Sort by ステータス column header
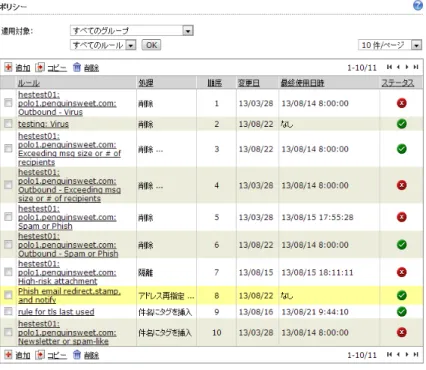The image size is (426, 370). point(398,83)
